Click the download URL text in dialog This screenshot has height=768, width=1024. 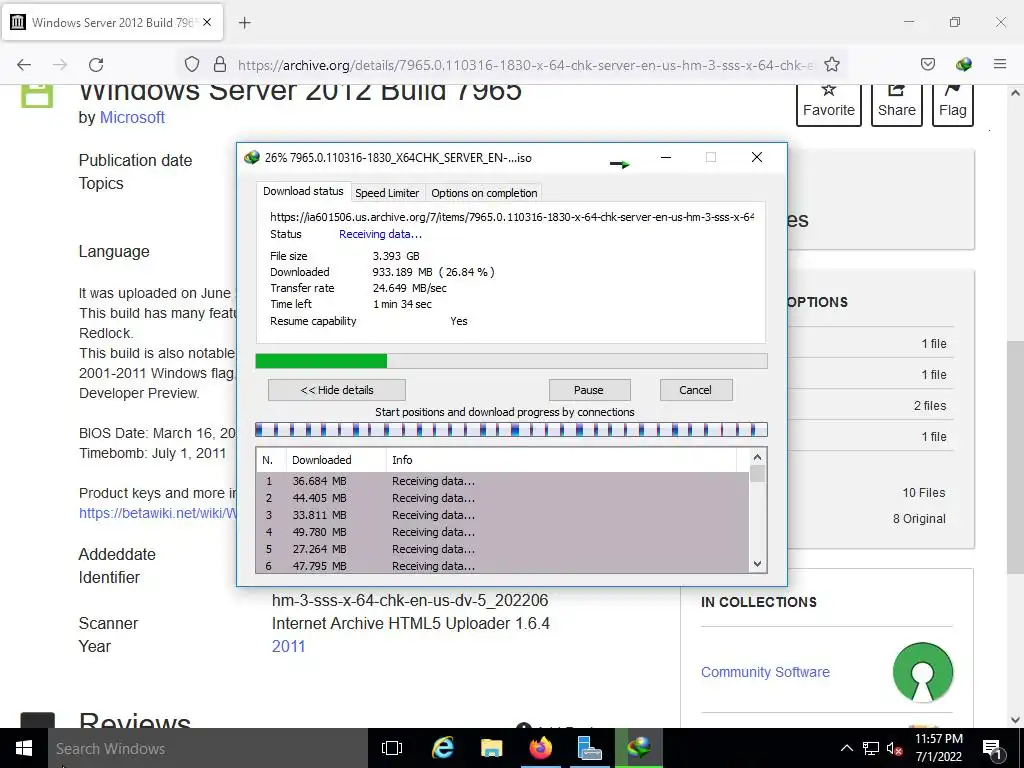tap(512, 217)
